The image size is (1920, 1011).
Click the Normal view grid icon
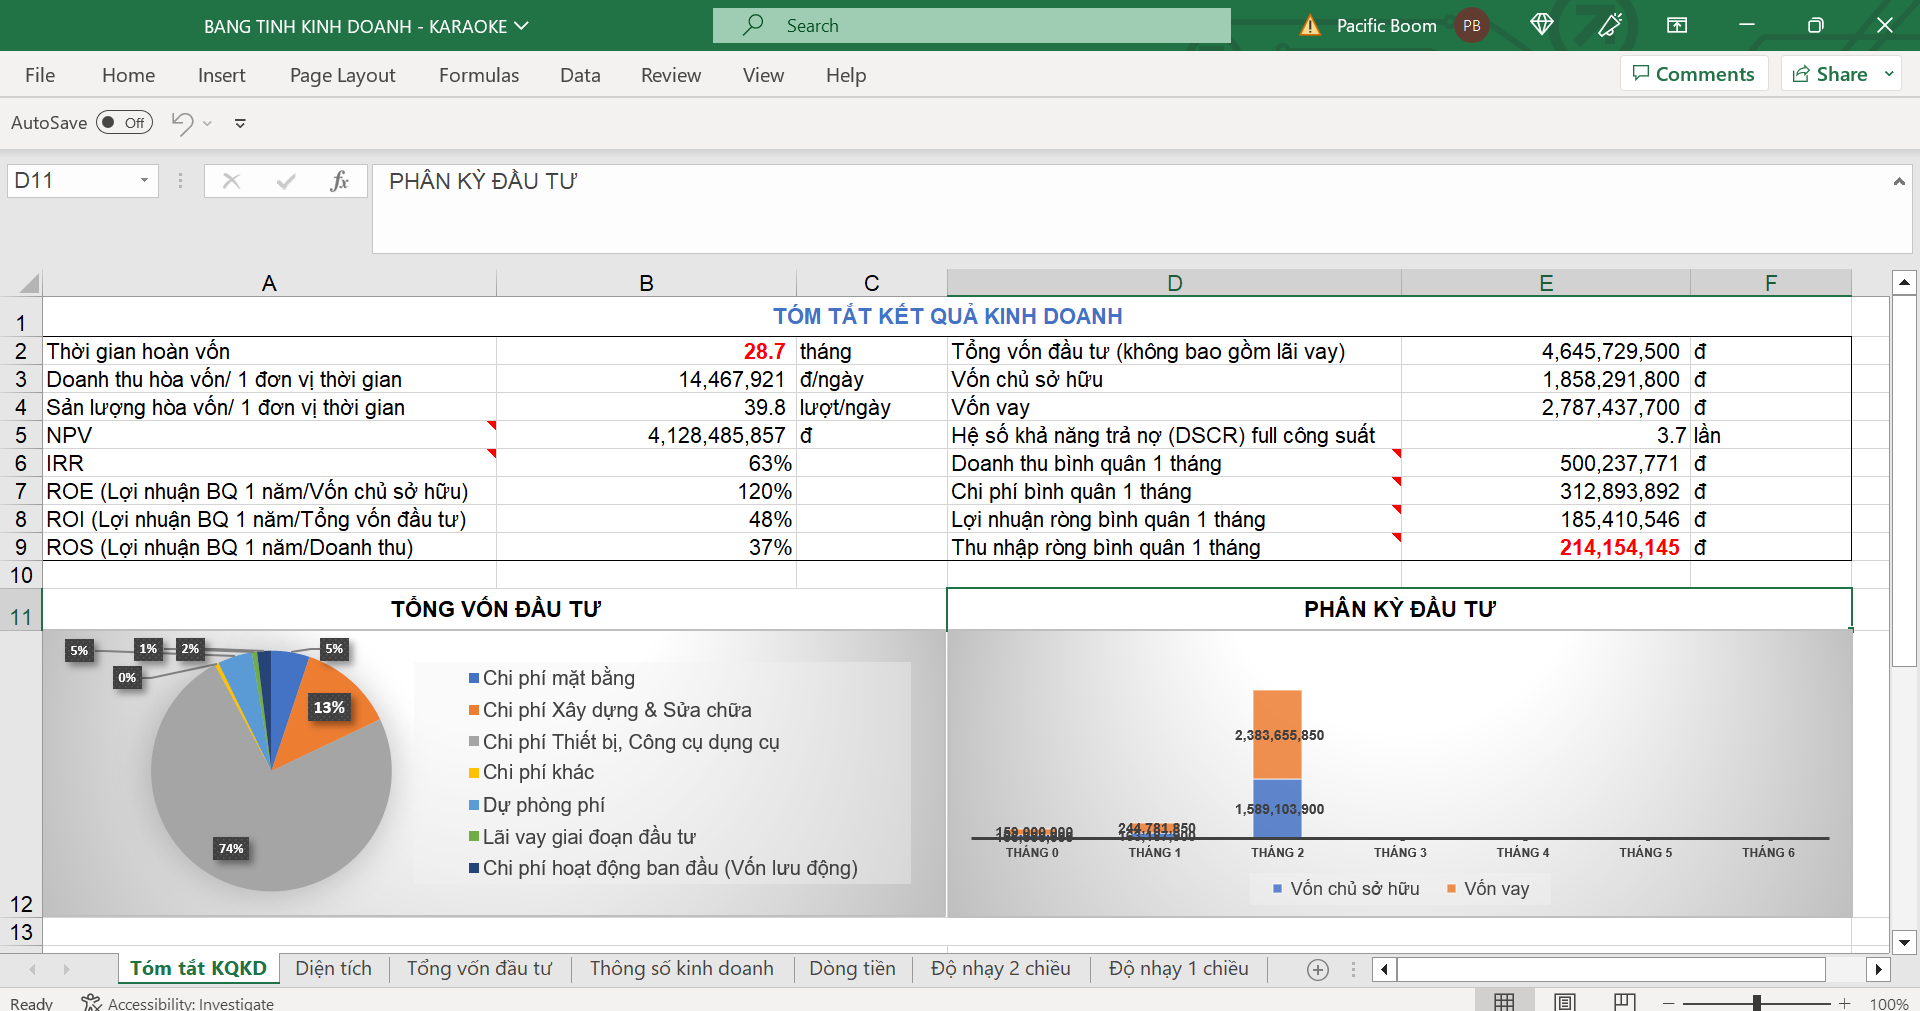tap(1504, 1002)
